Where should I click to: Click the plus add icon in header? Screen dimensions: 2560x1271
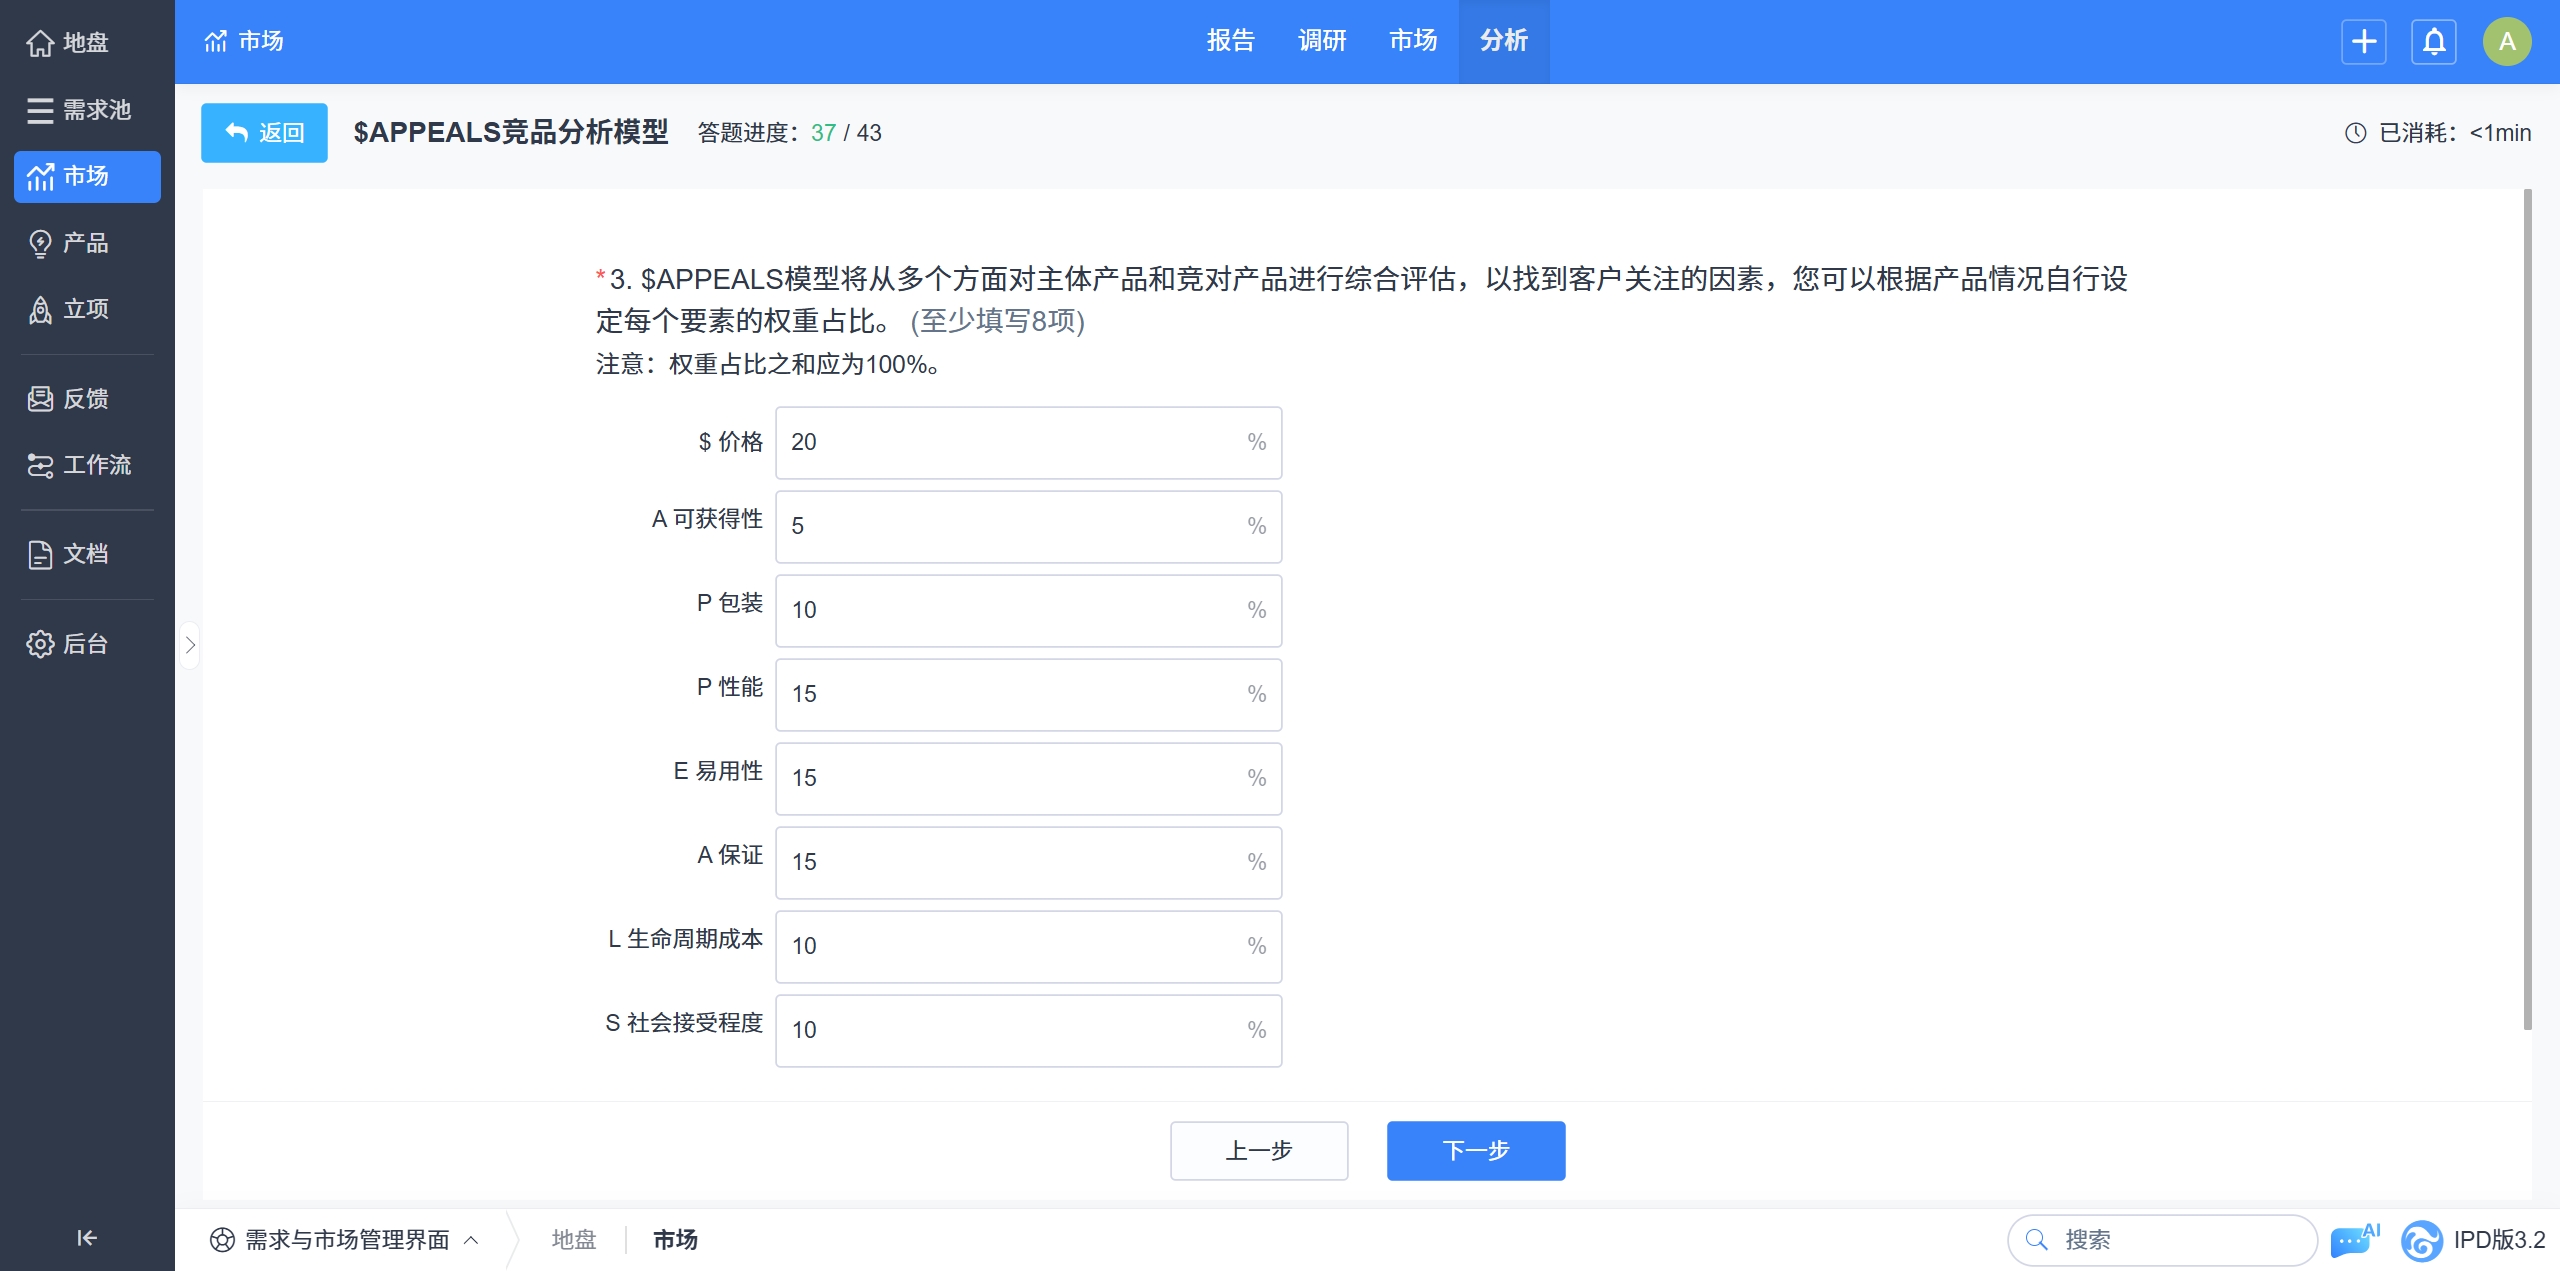2363,42
